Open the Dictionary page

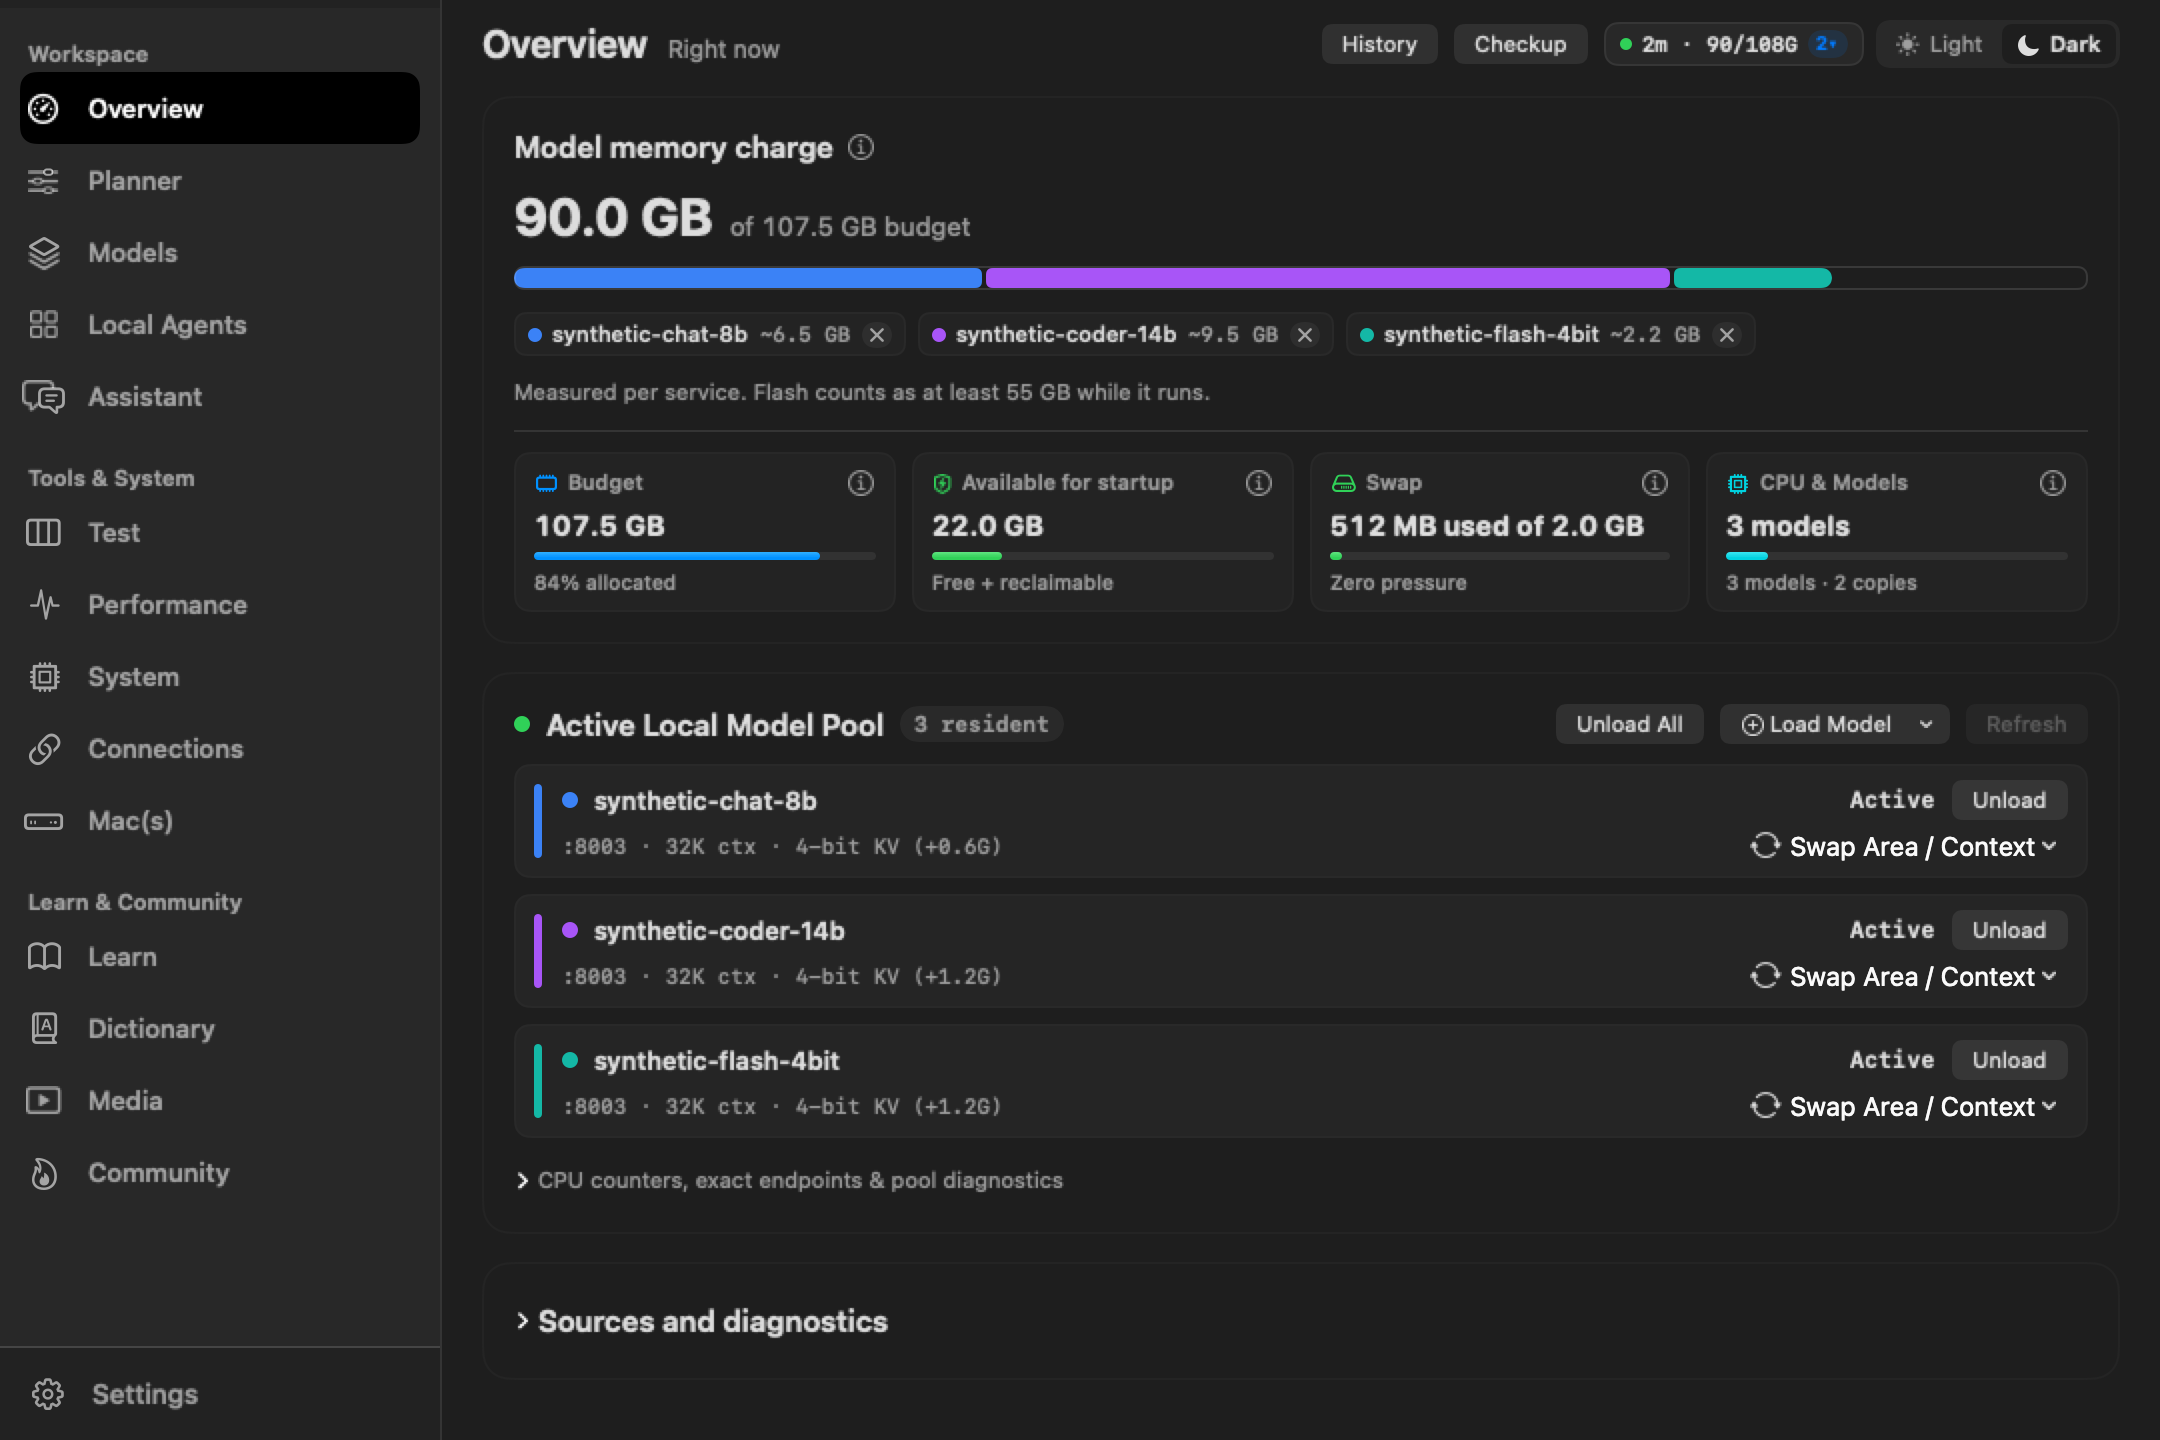click(x=220, y=1029)
